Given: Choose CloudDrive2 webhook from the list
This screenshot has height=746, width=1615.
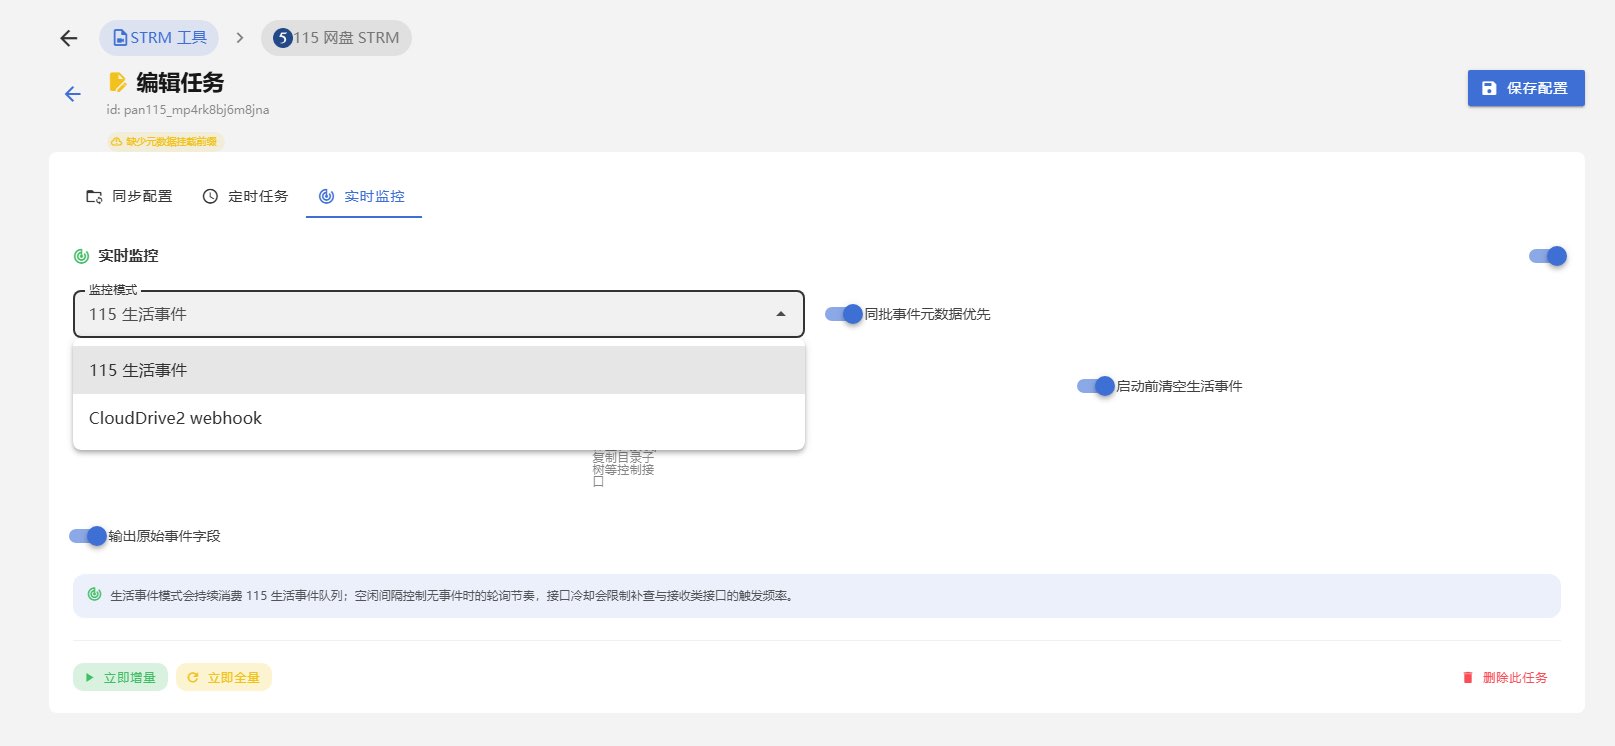Looking at the screenshot, I should click(x=439, y=418).
